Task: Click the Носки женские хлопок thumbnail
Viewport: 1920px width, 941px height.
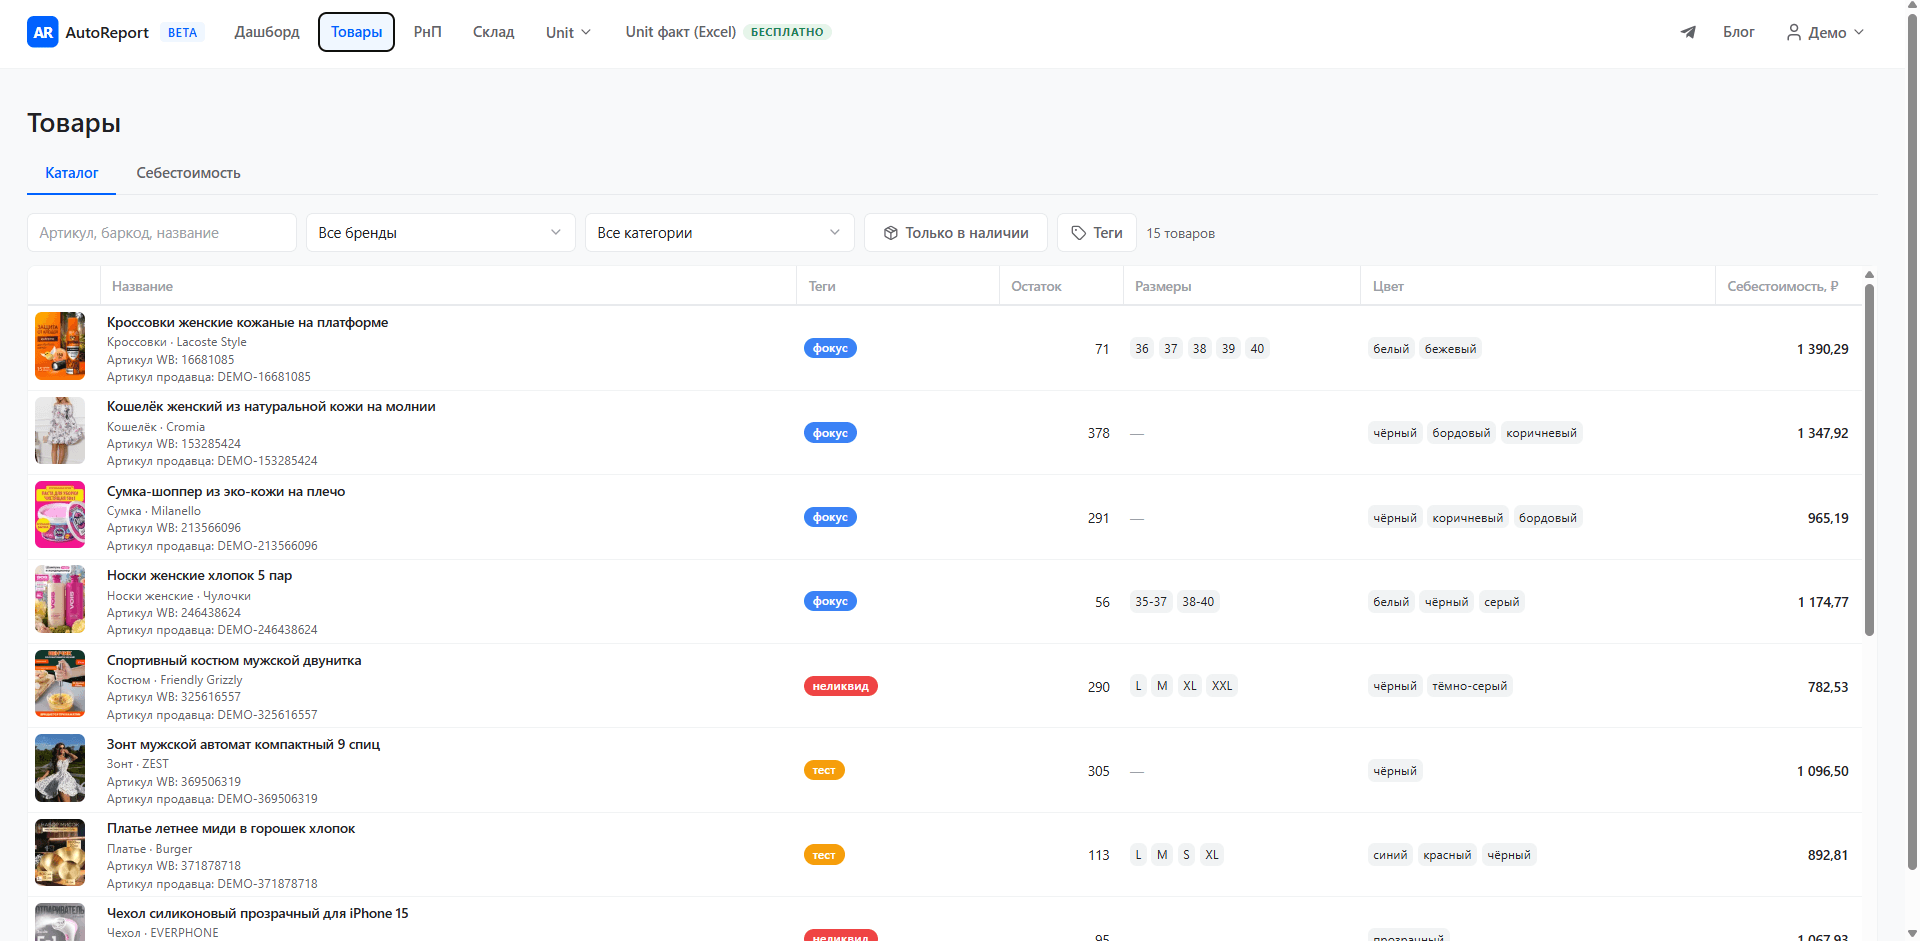Action: 60,599
